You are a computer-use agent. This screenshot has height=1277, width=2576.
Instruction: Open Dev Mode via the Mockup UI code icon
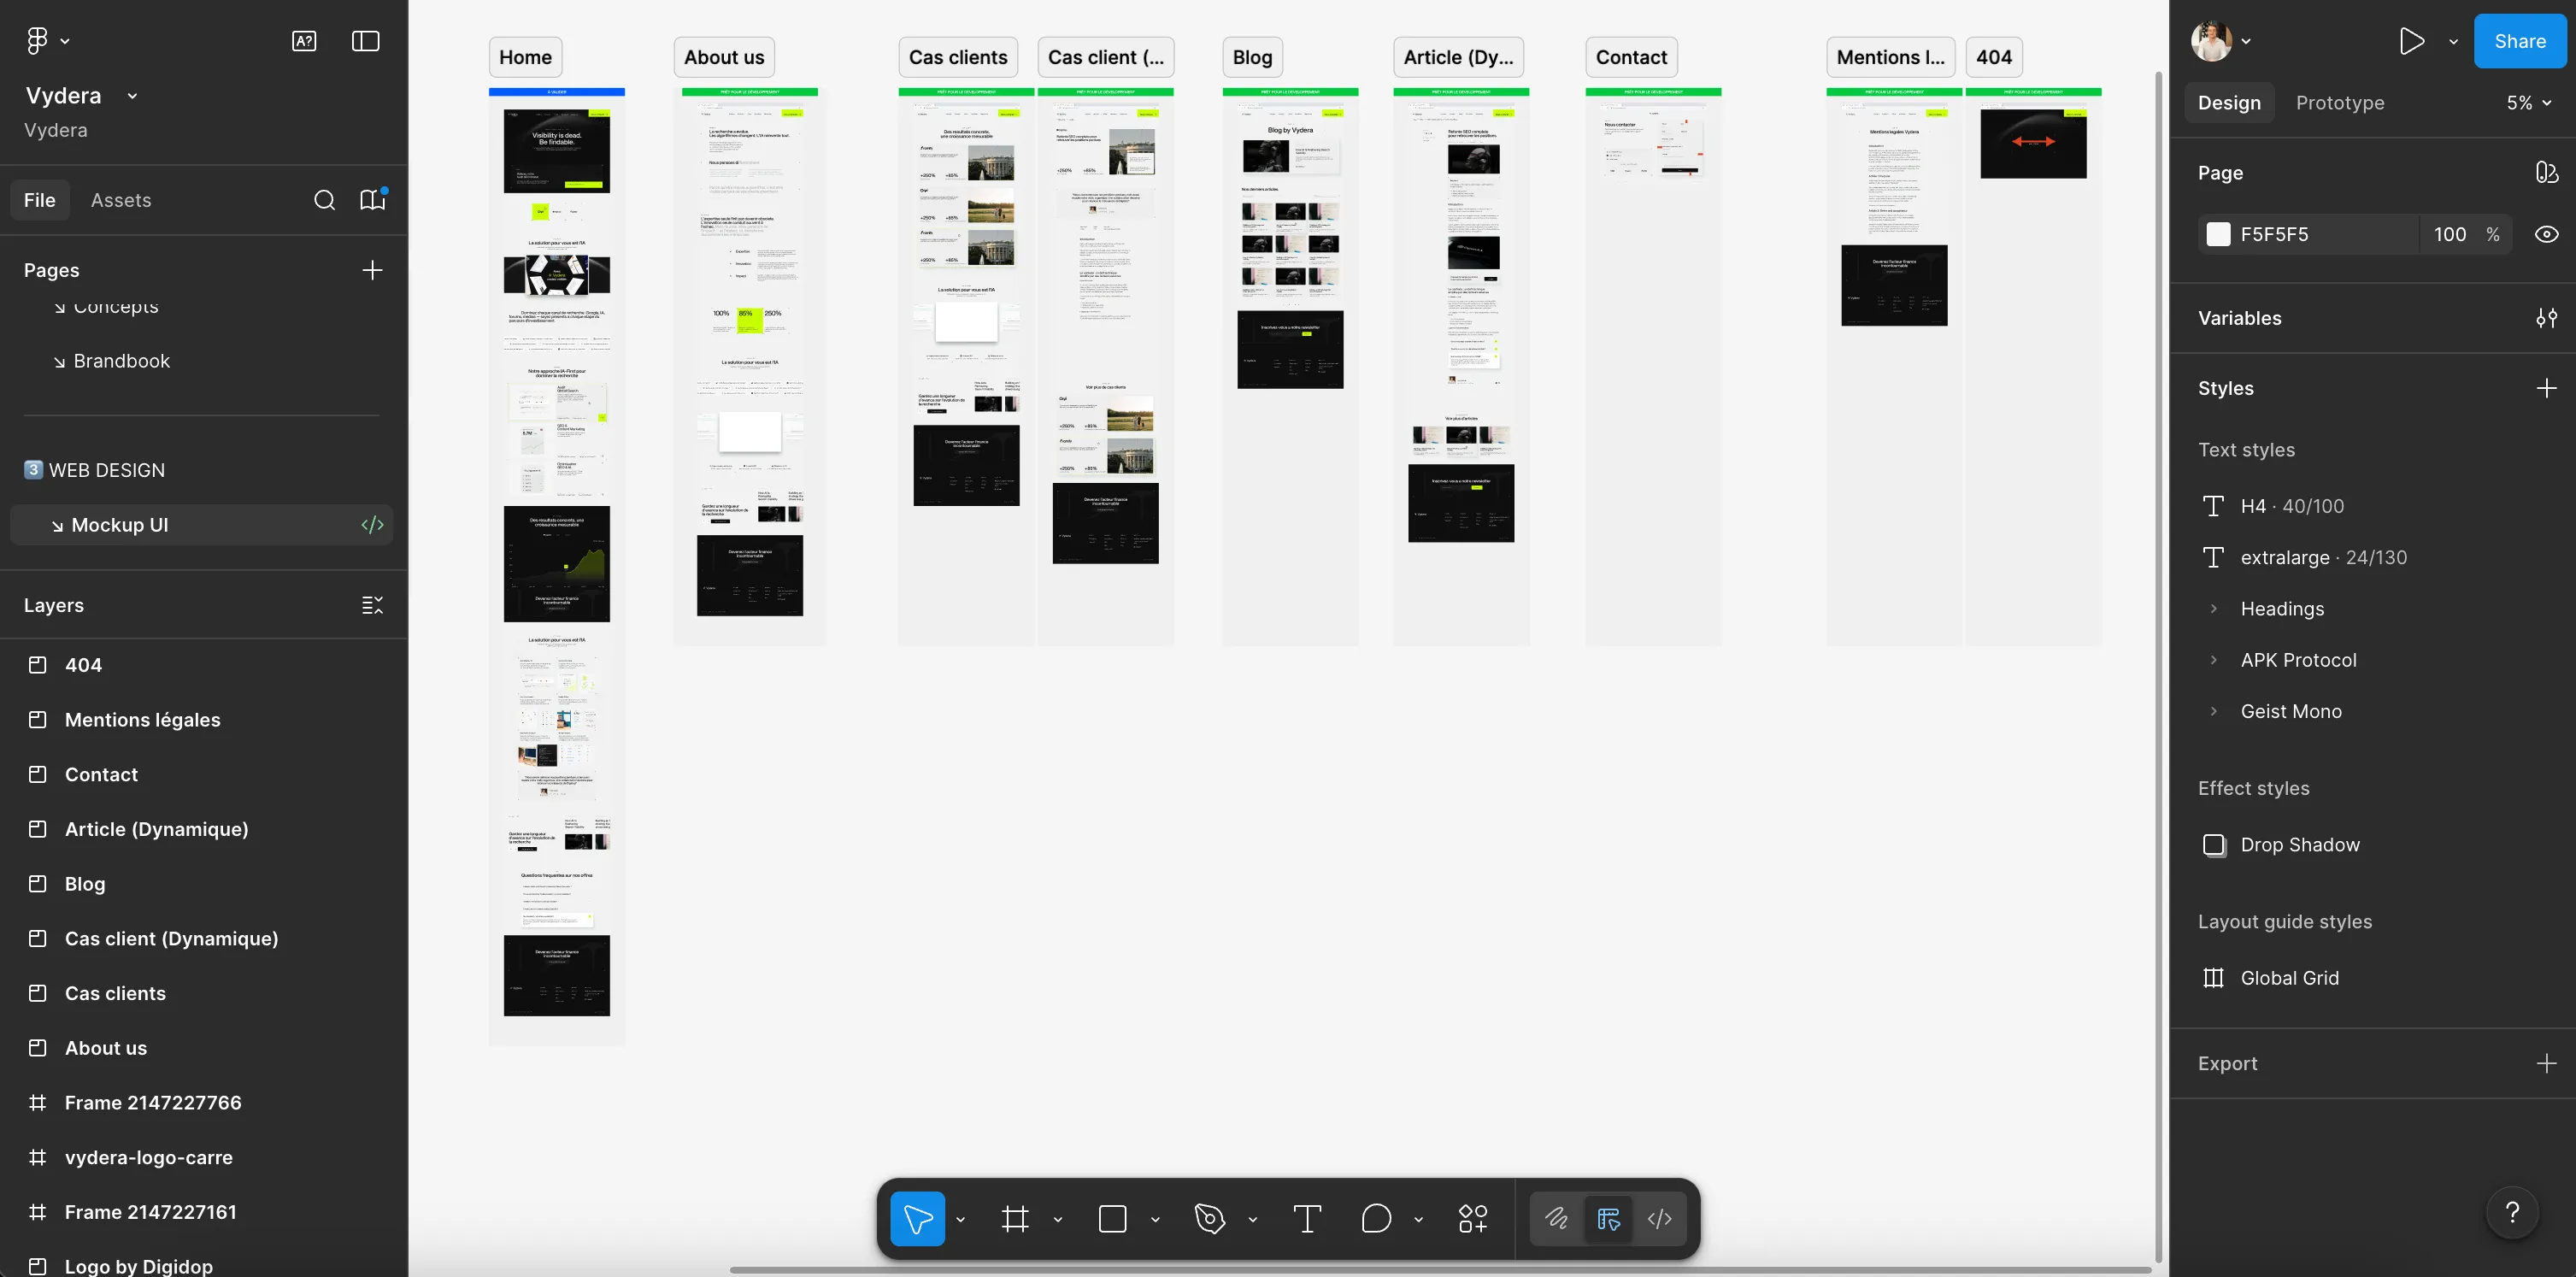click(x=371, y=523)
